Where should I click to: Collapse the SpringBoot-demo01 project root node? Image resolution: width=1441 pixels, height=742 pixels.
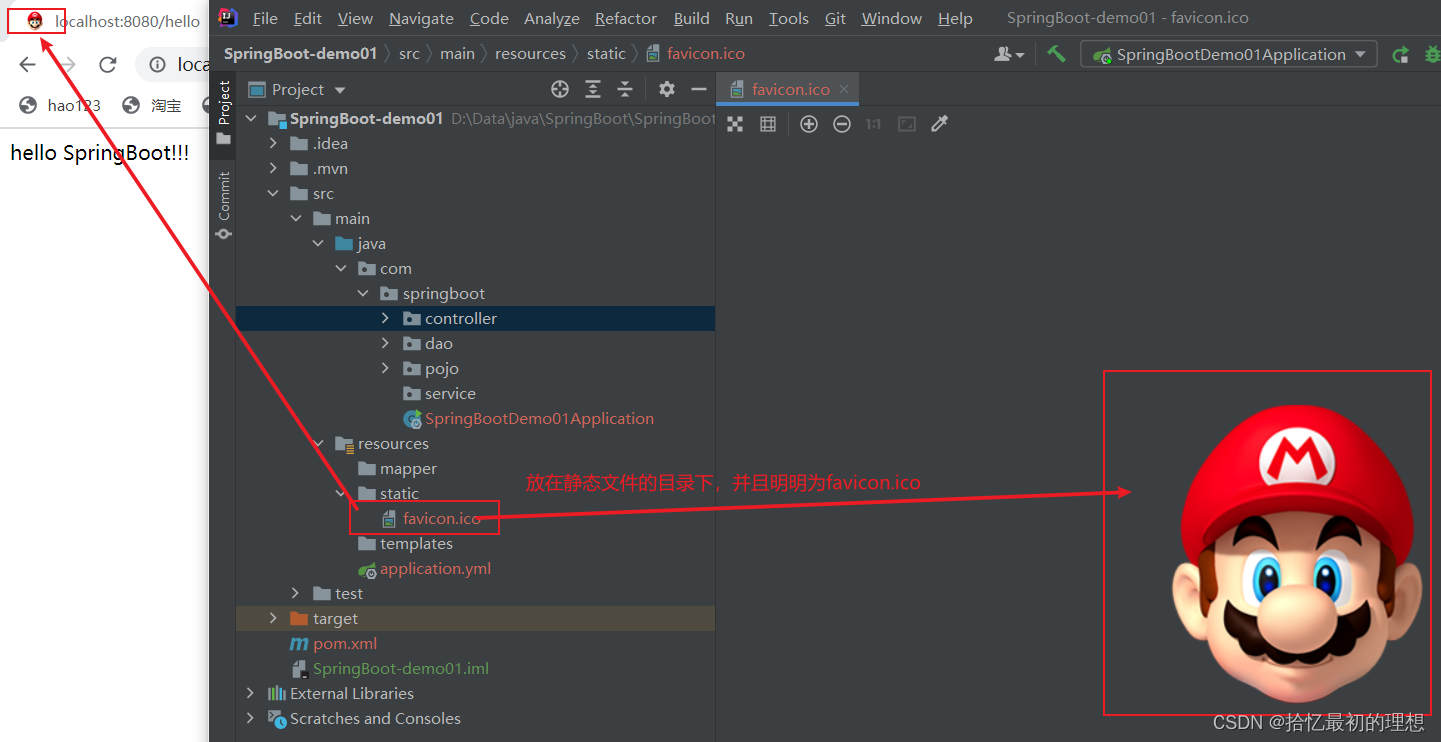[251, 119]
